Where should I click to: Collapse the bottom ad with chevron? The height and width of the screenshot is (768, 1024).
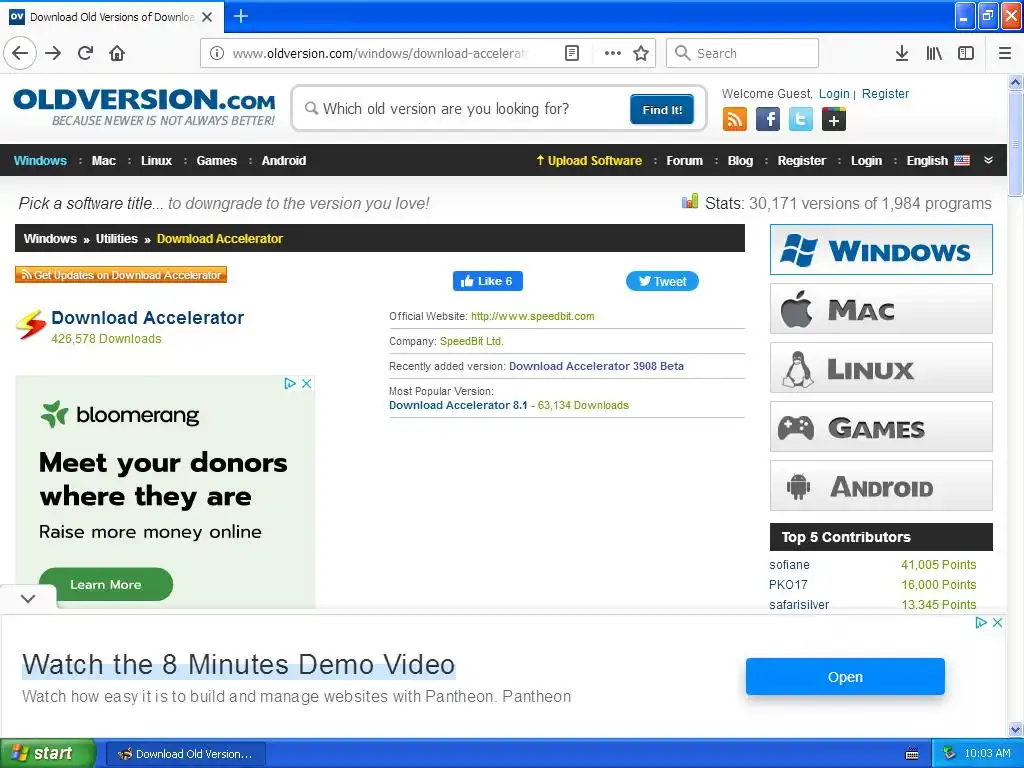tap(28, 598)
